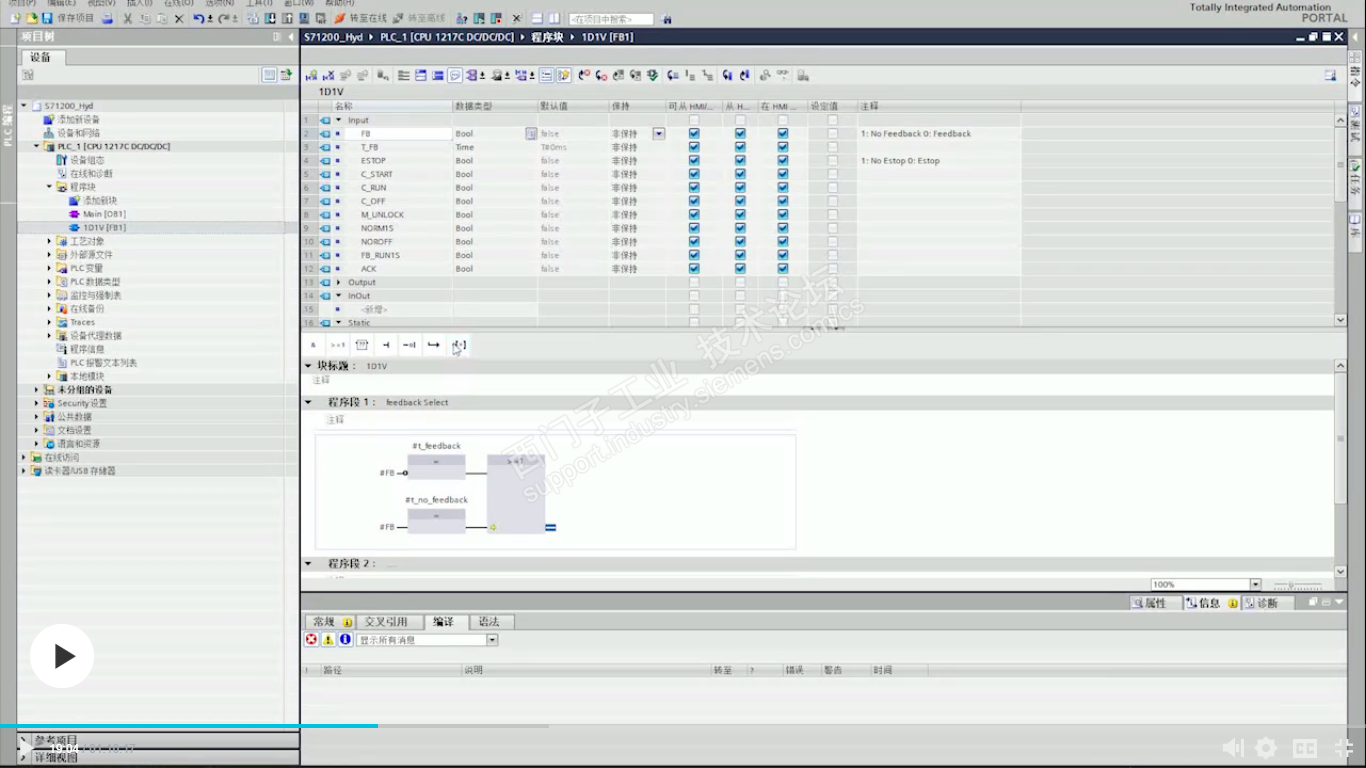Click the search binoculars icon beside project search
The height and width of the screenshot is (768, 1366).
[667, 19]
